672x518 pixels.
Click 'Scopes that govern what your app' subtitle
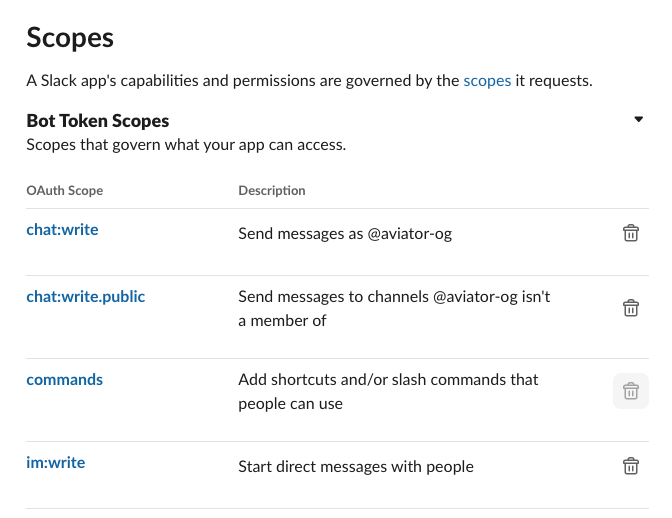tap(186, 145)
